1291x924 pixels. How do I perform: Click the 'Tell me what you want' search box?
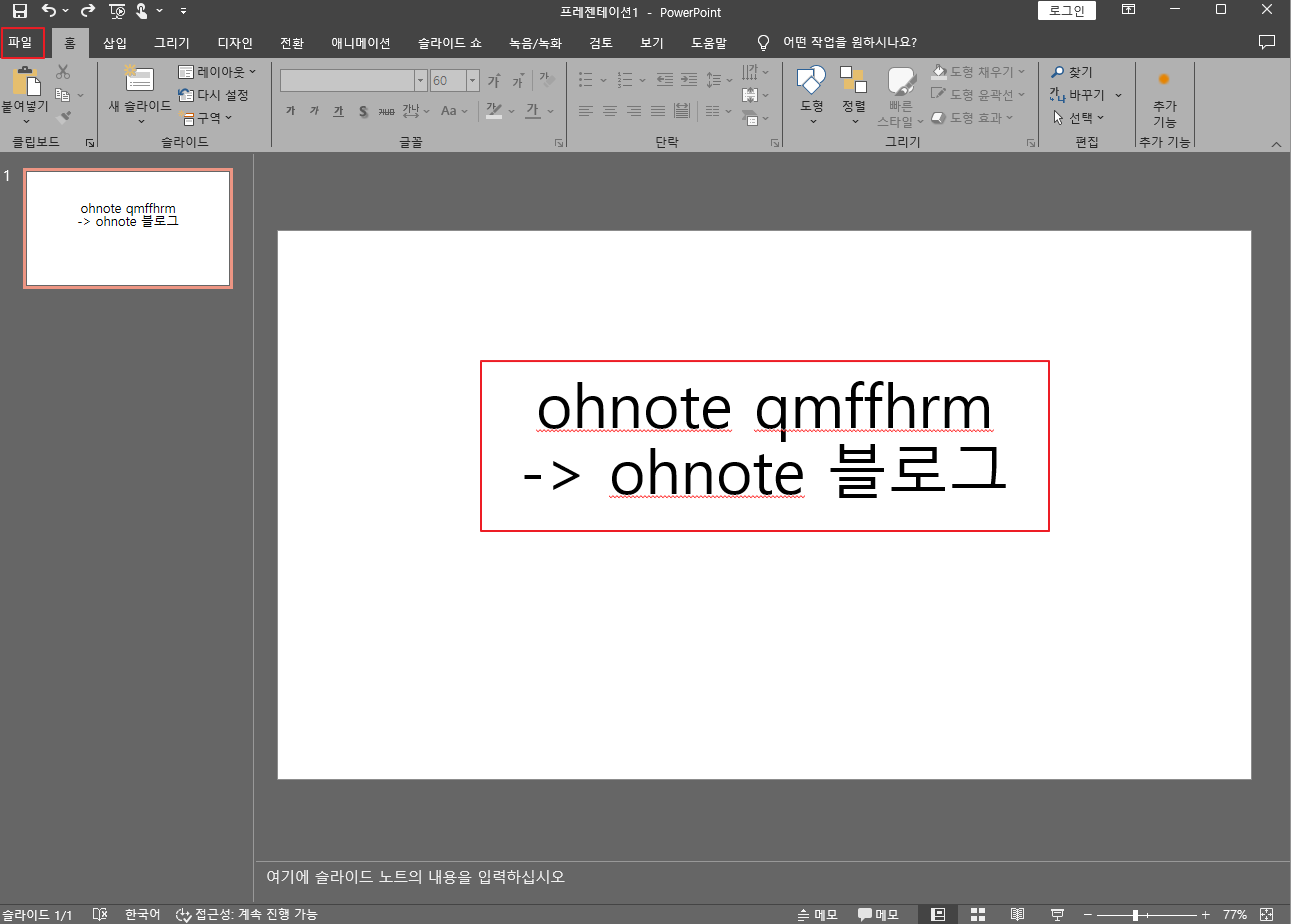837,42
